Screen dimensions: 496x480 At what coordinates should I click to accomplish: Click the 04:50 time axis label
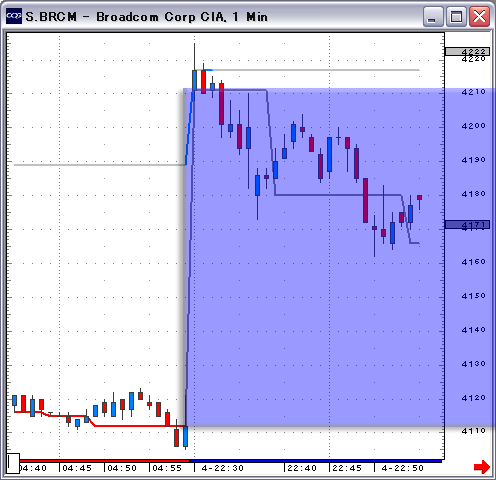pos(122,468)
